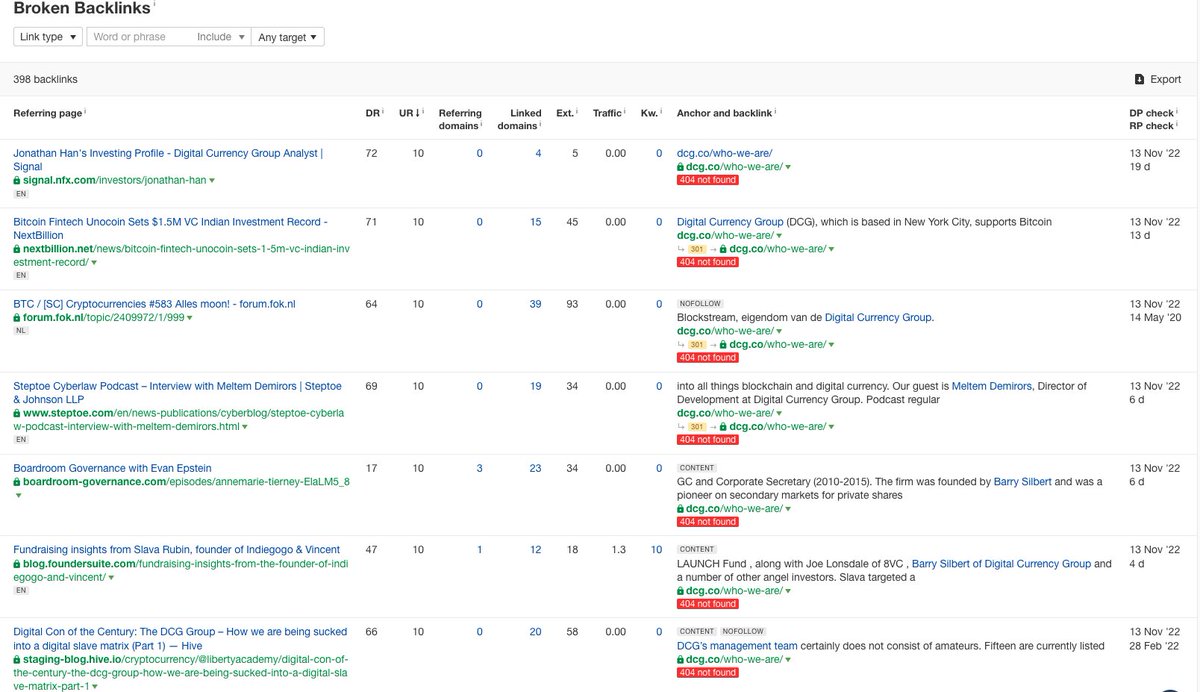This screenshot has height=692, width=1200.
Task: Click the info icon next to DP check header
Action: (1175, 110)
